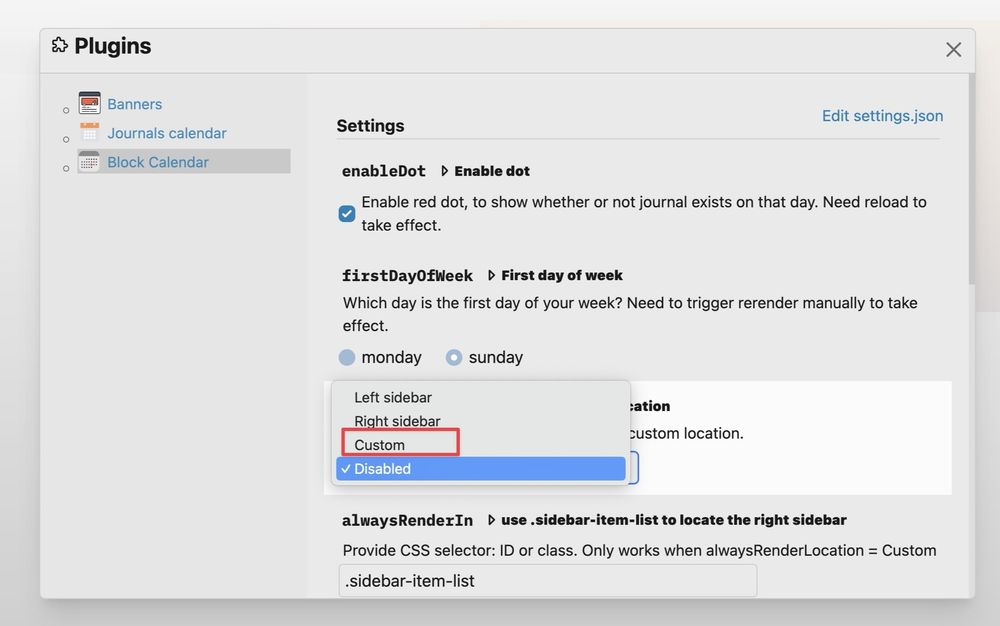Click the Block Calendar plugin icon
Screen dimensions: 1000x626
[x=89, y=162]
